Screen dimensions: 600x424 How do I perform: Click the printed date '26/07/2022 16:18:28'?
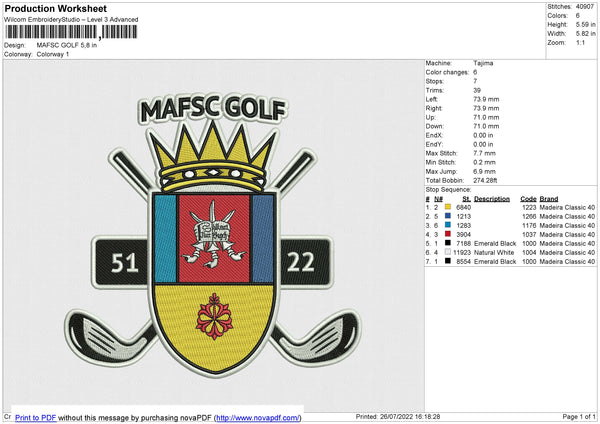pos(410,417)
